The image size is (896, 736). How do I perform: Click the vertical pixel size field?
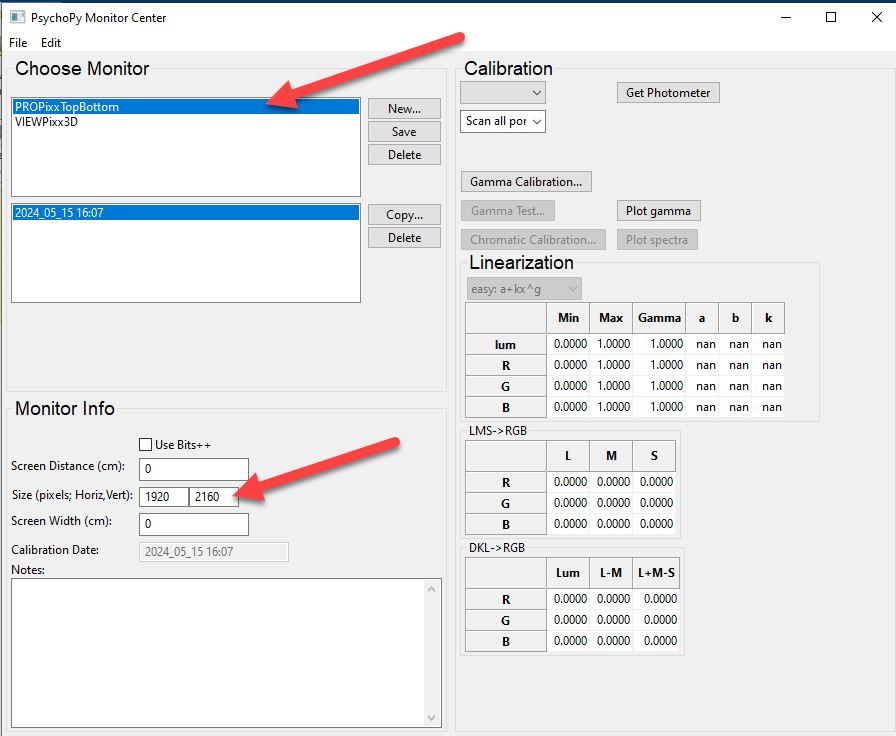point(212,497)
